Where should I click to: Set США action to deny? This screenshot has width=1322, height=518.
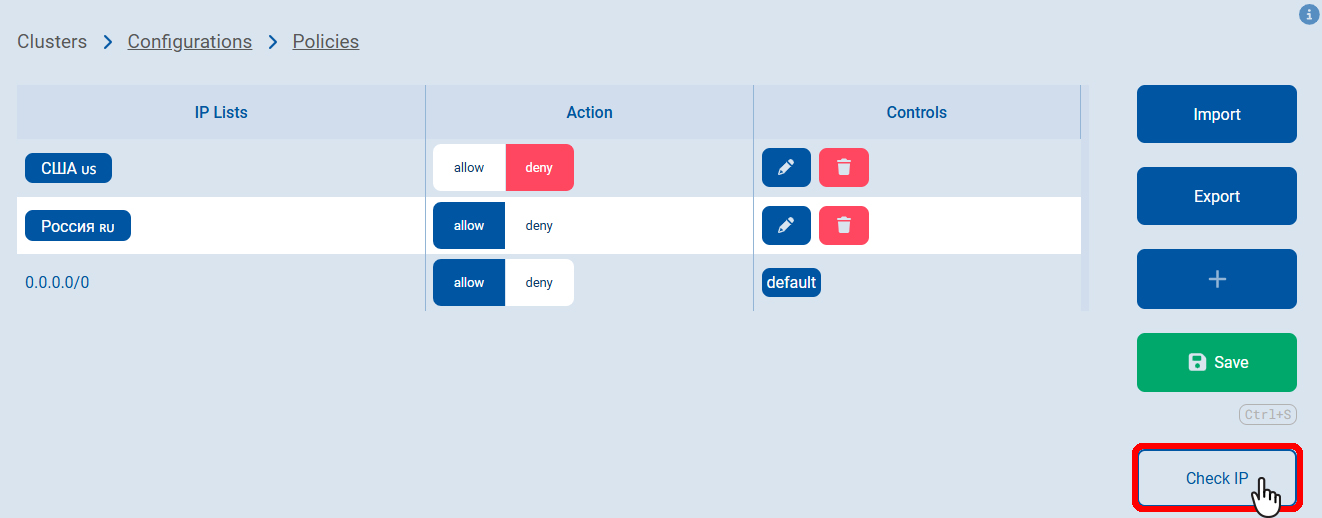539,168
